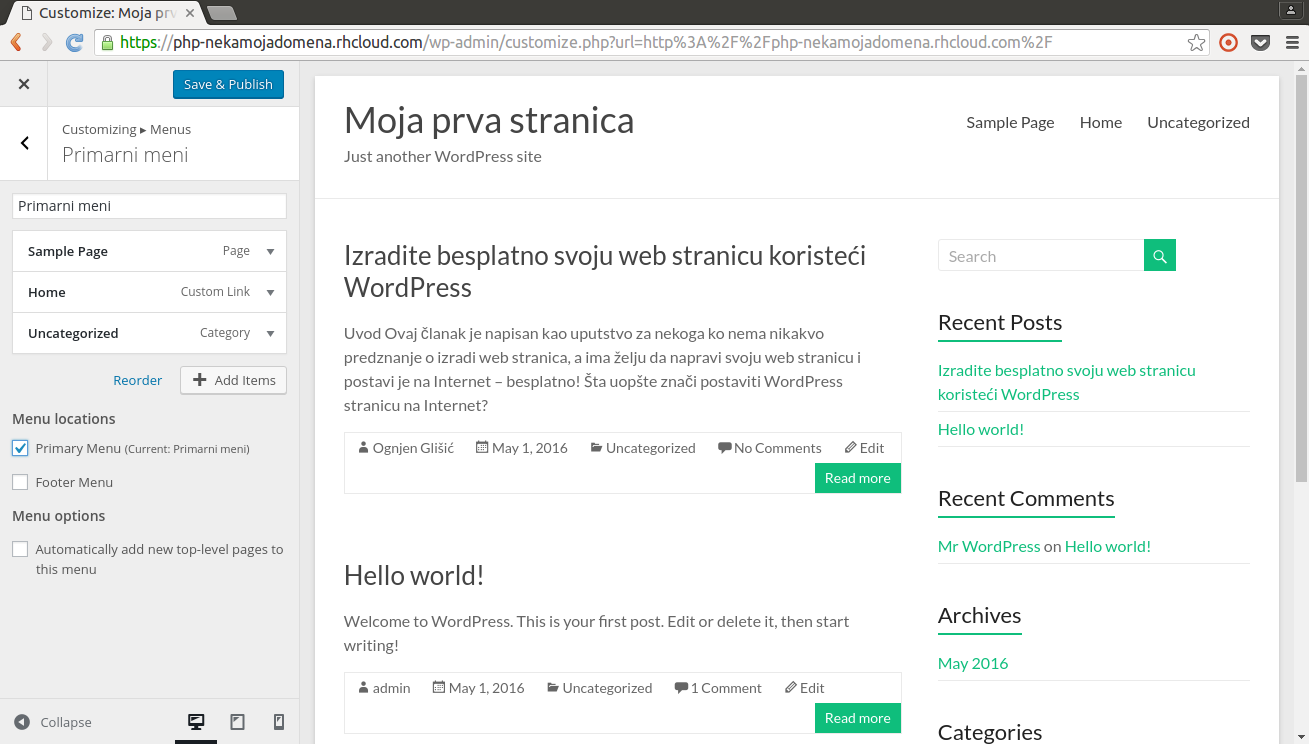Click the Add Items button
Screen dimensions: 1309x744
click(234, 380)
